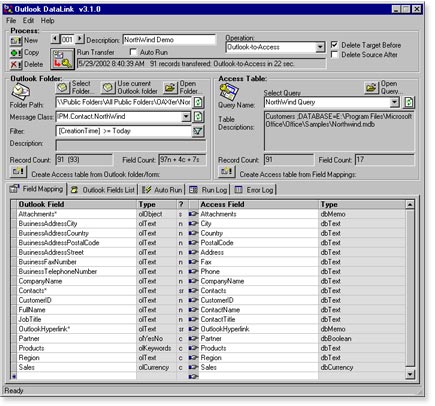Check Delete Source After
435x406 pixels.
(x=334, y=54)
